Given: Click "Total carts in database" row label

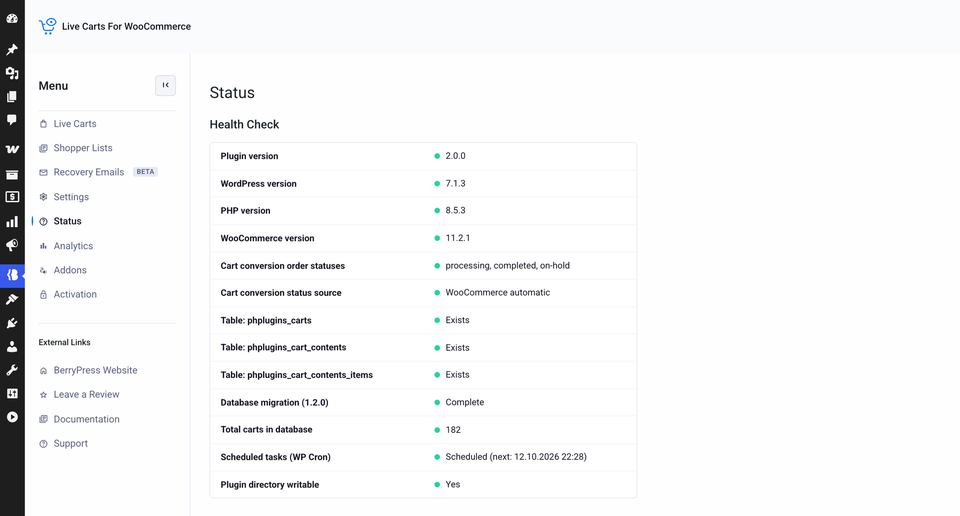Looking at the screenshot, I should click(x=266, y=430).
